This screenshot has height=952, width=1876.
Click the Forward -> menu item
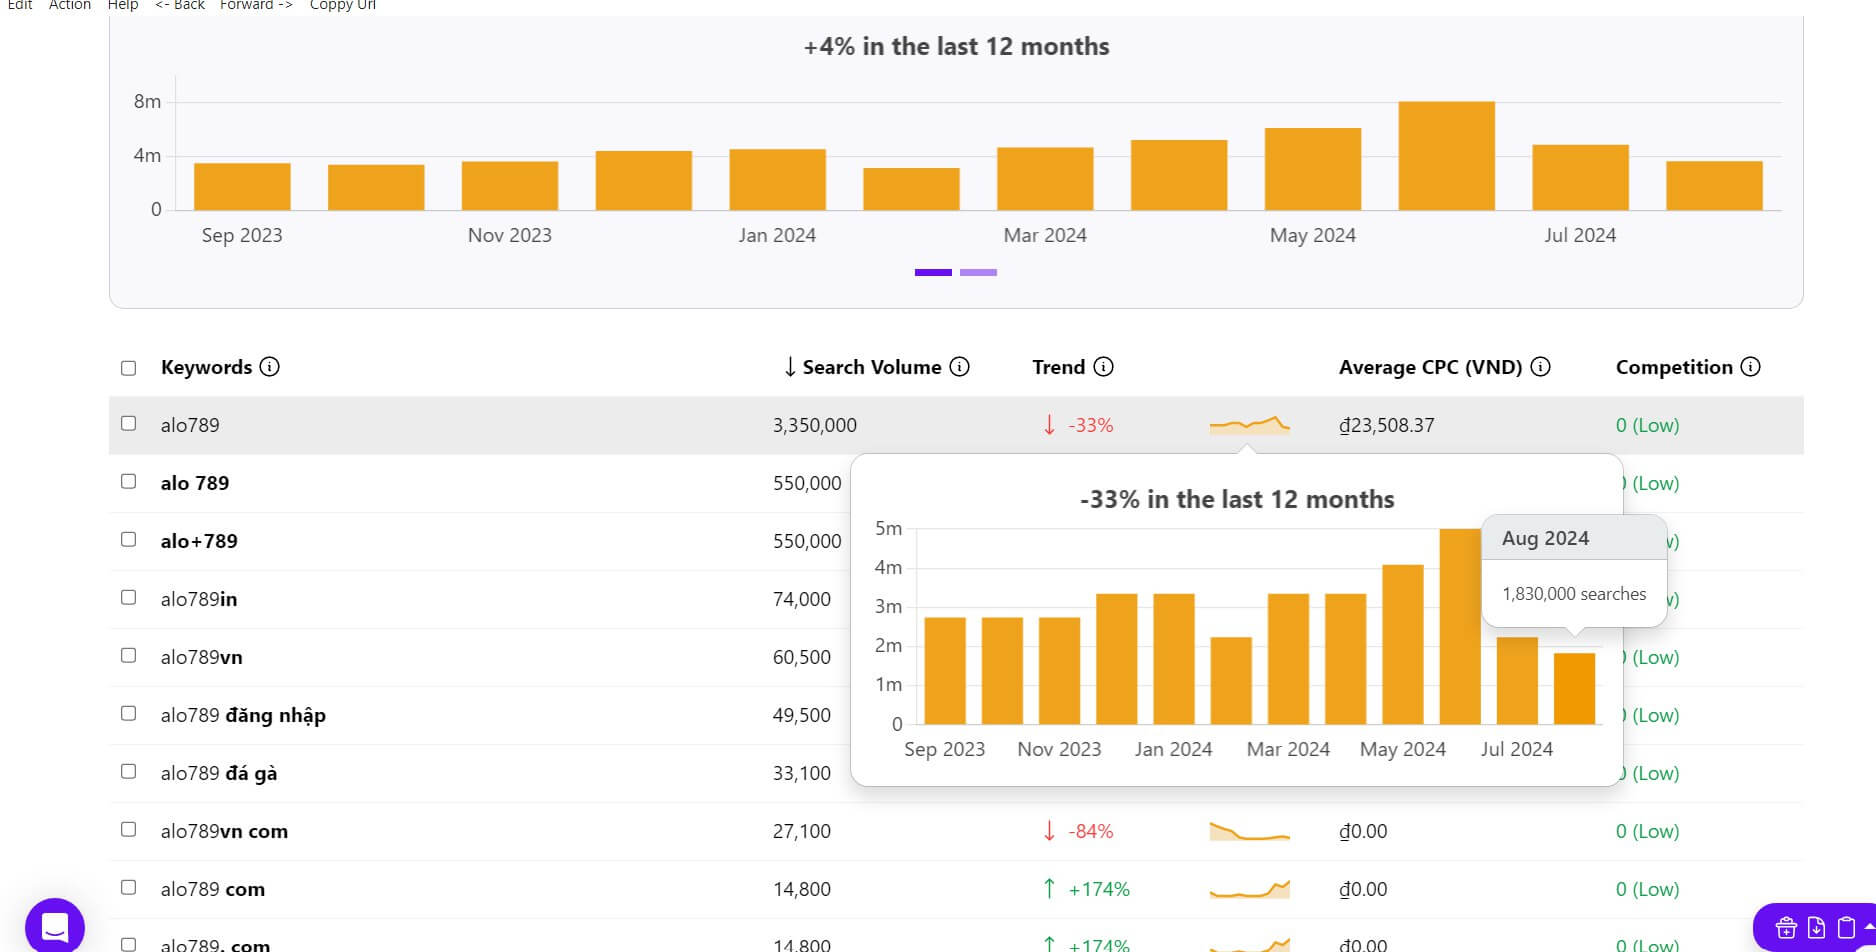click(x=257, y=5)
